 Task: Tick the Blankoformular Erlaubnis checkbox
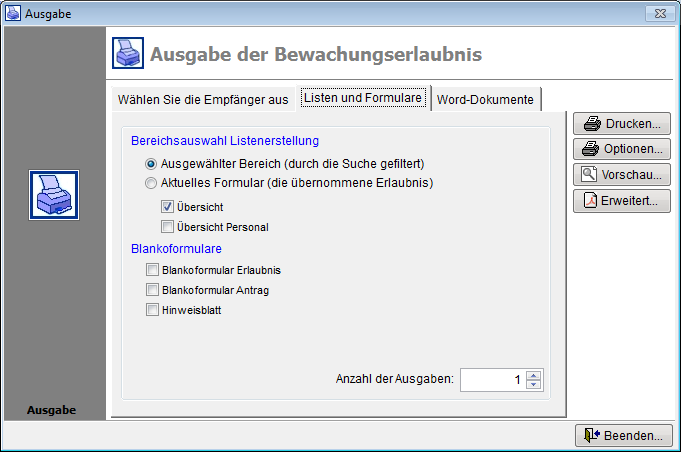point(152,270)
